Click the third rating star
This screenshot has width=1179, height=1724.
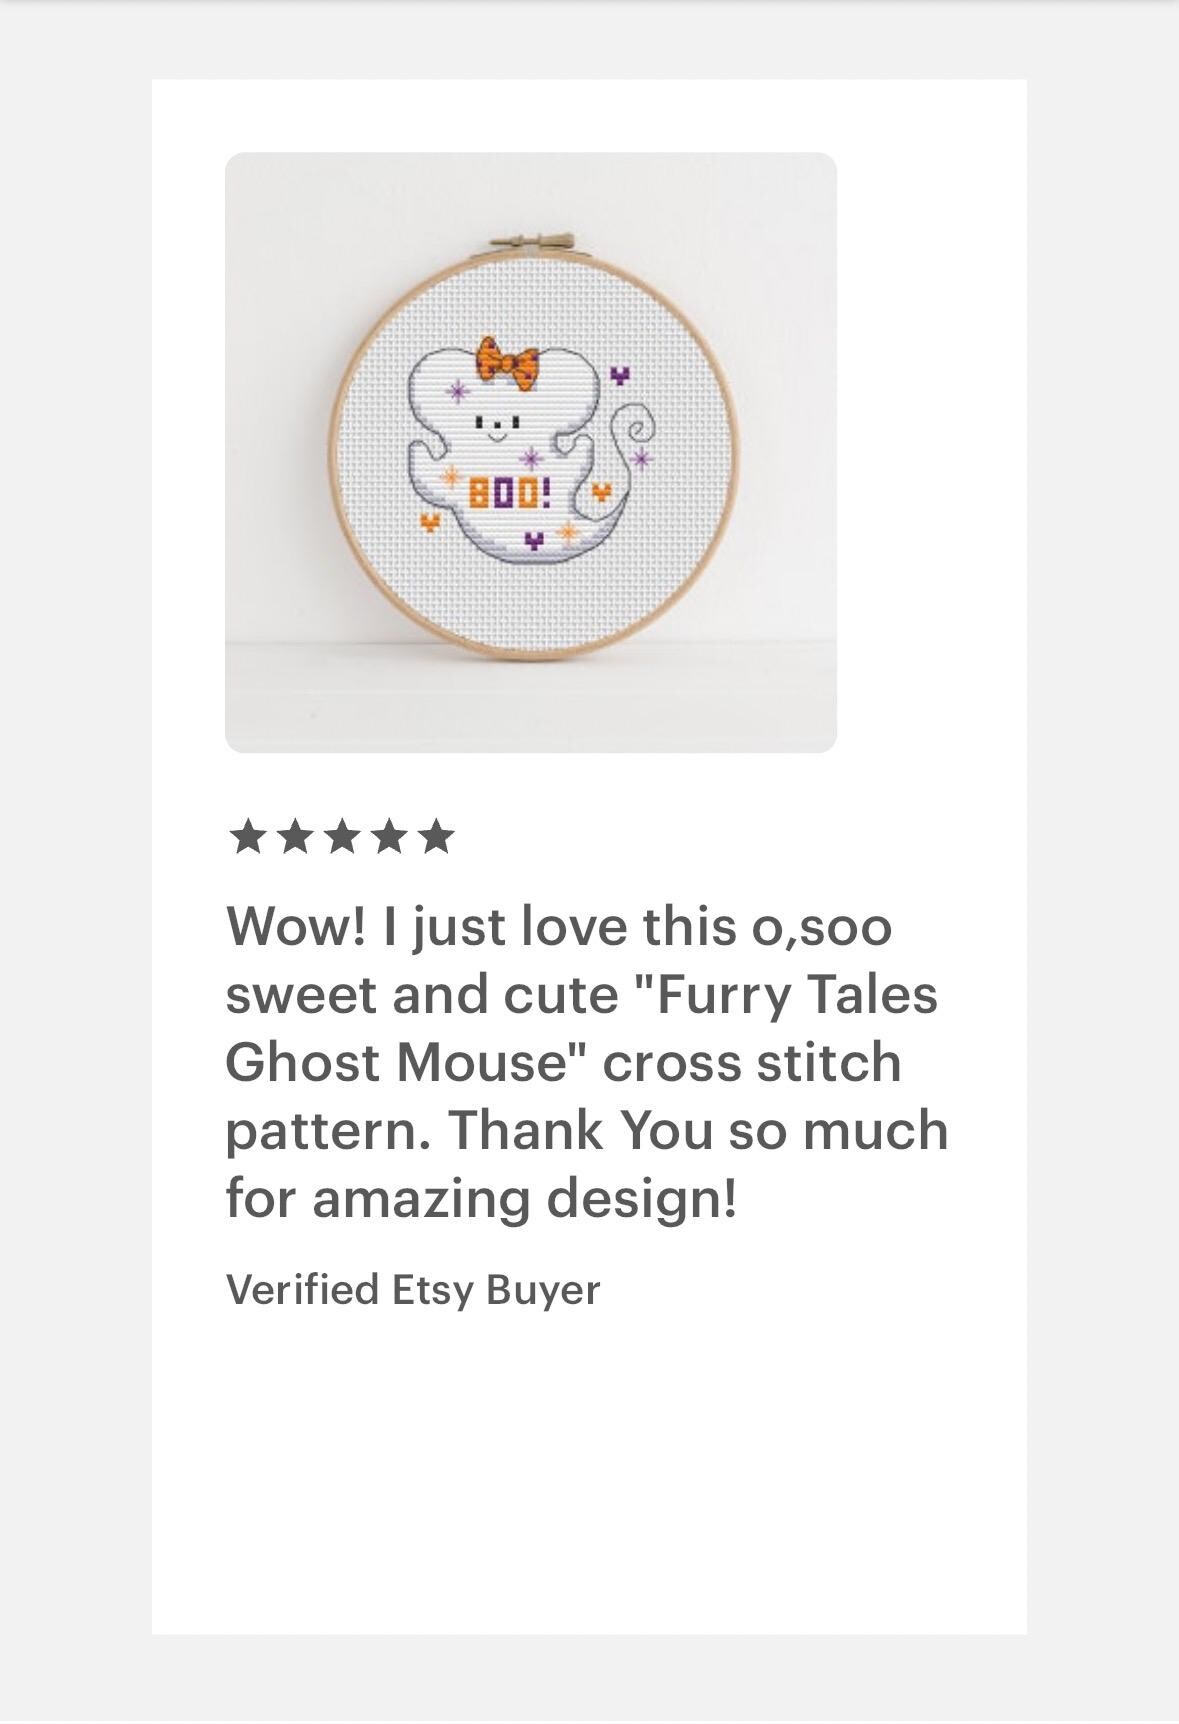[x=342, y=836]
